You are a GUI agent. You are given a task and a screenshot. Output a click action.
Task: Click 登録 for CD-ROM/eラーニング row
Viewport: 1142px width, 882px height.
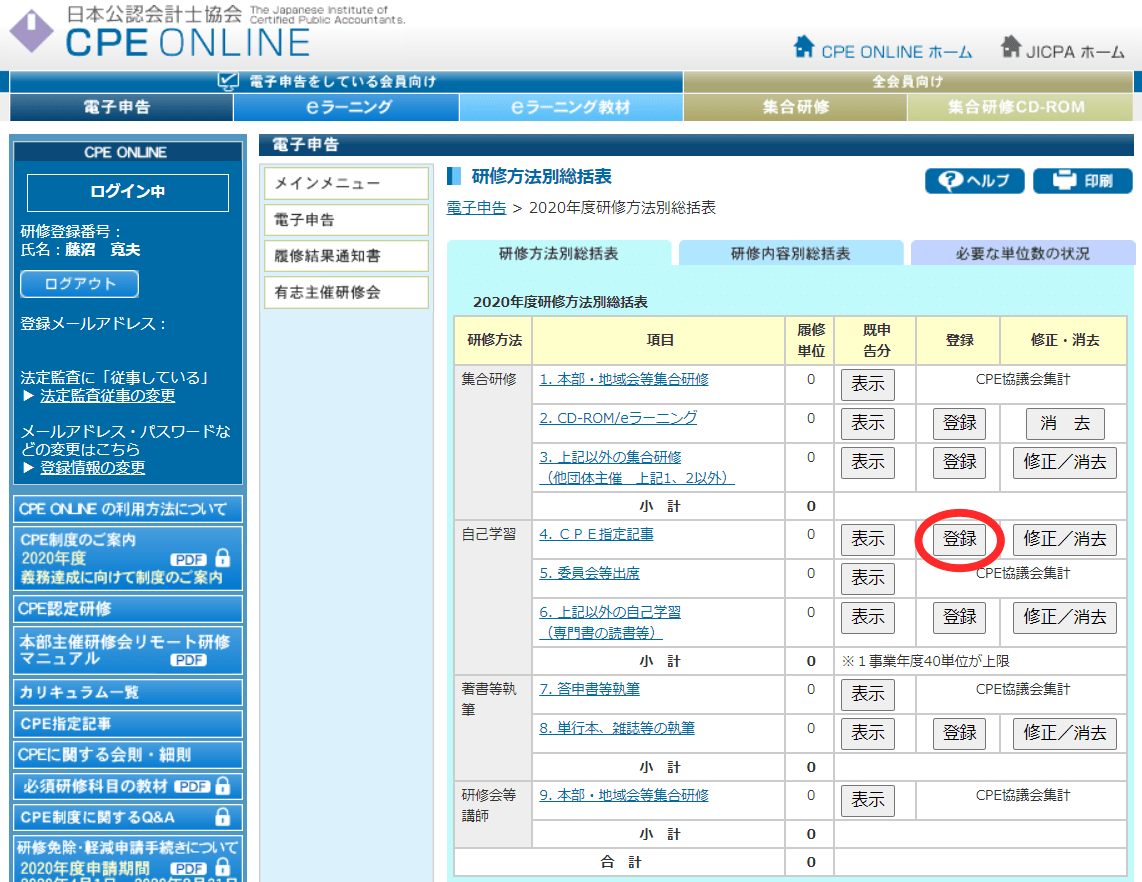[959, 423]
